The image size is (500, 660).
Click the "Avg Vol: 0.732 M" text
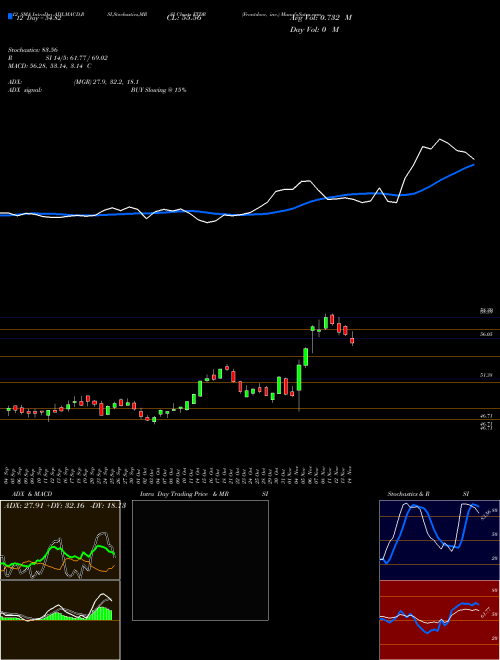(321, 18)
